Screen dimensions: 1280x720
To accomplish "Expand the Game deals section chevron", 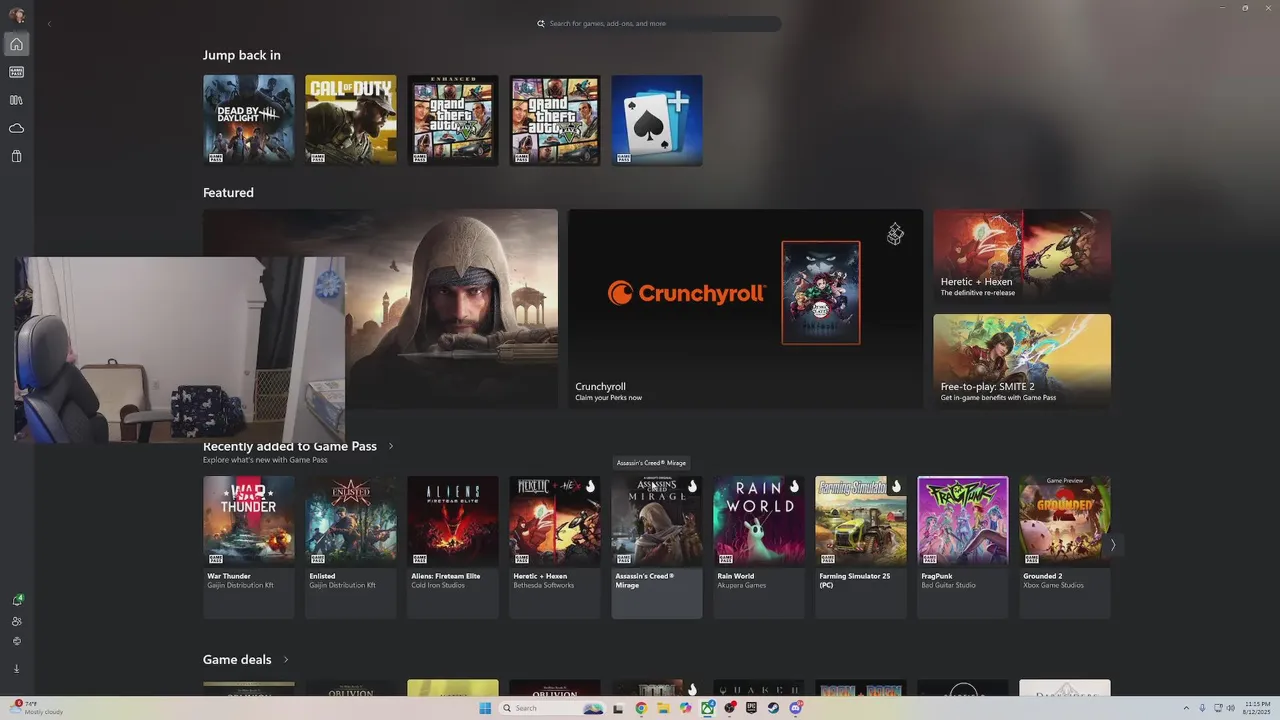I will [x=286, y=659].
